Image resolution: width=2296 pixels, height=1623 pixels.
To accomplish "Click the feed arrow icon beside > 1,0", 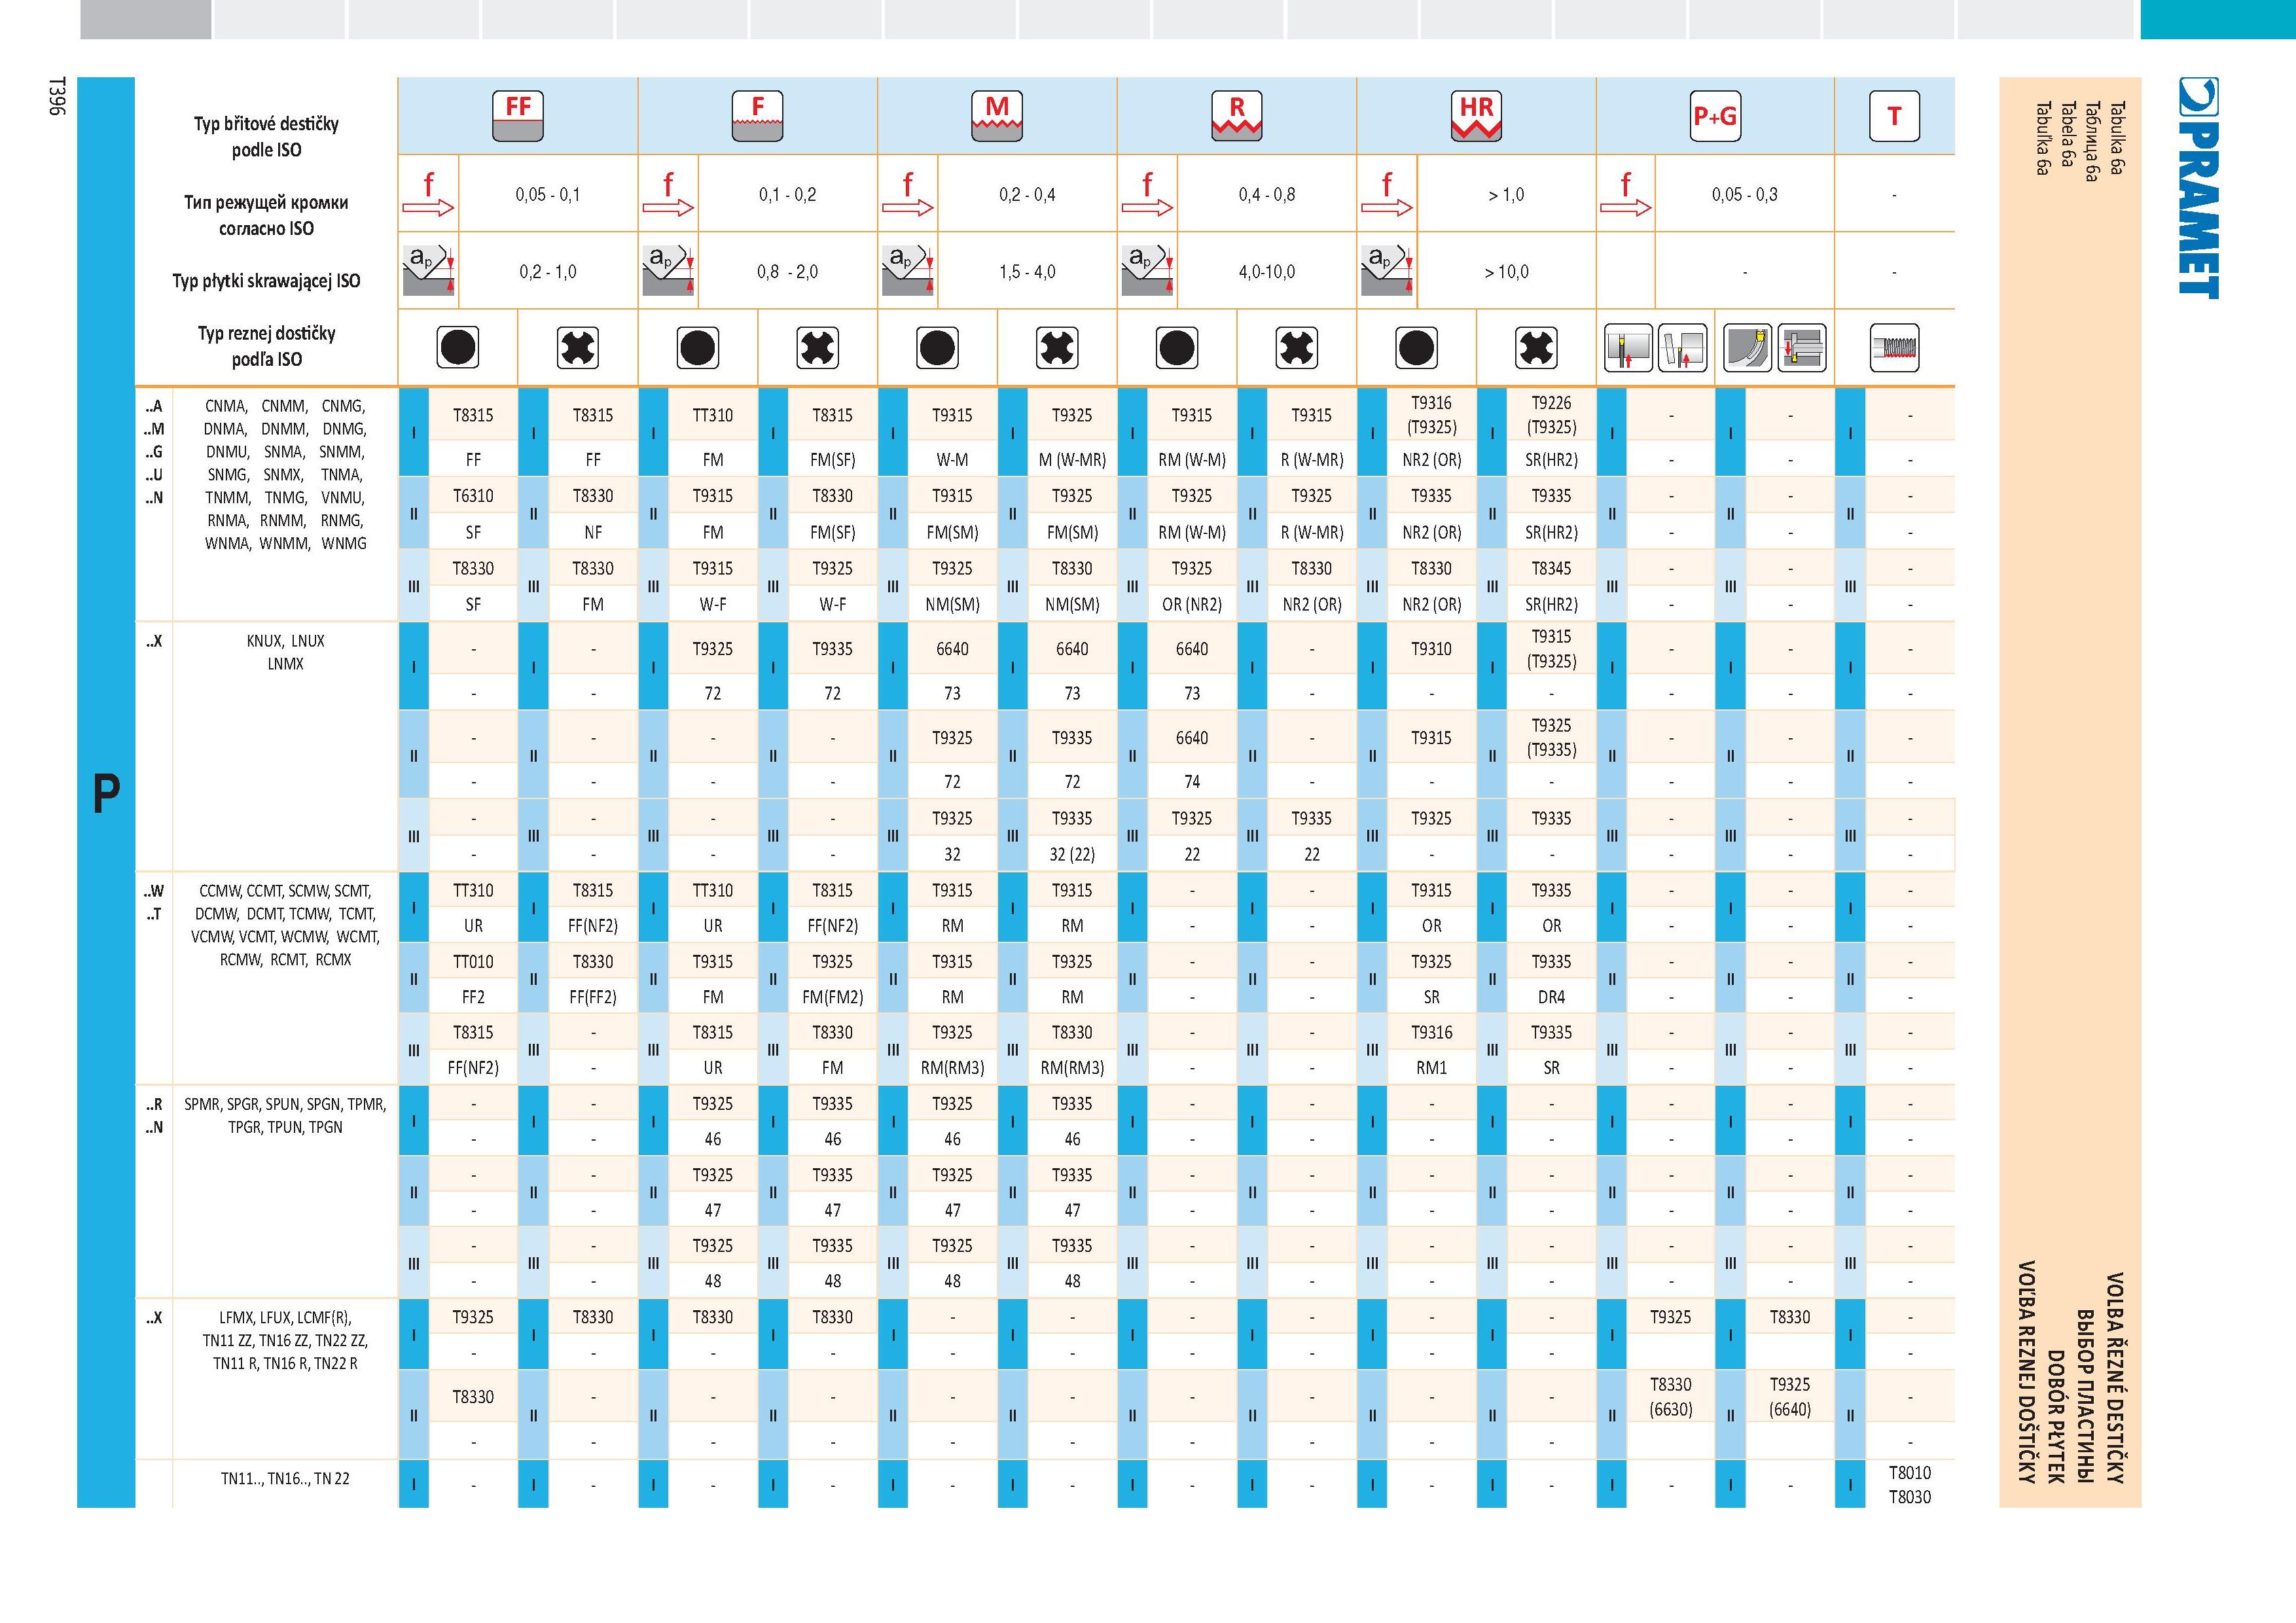I will pos(1386,194).
